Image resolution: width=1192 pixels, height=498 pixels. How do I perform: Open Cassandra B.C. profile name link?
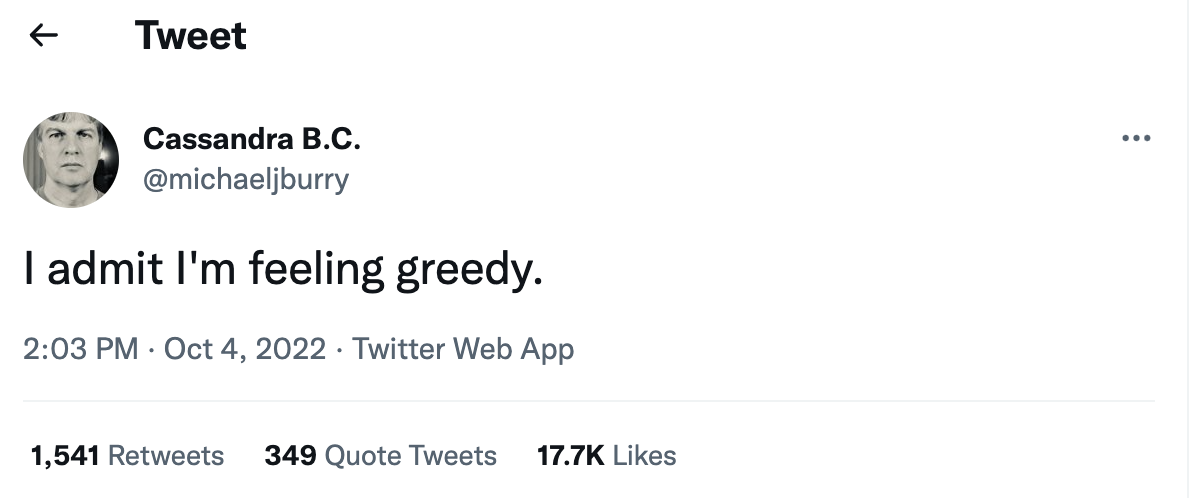(251, 139)
